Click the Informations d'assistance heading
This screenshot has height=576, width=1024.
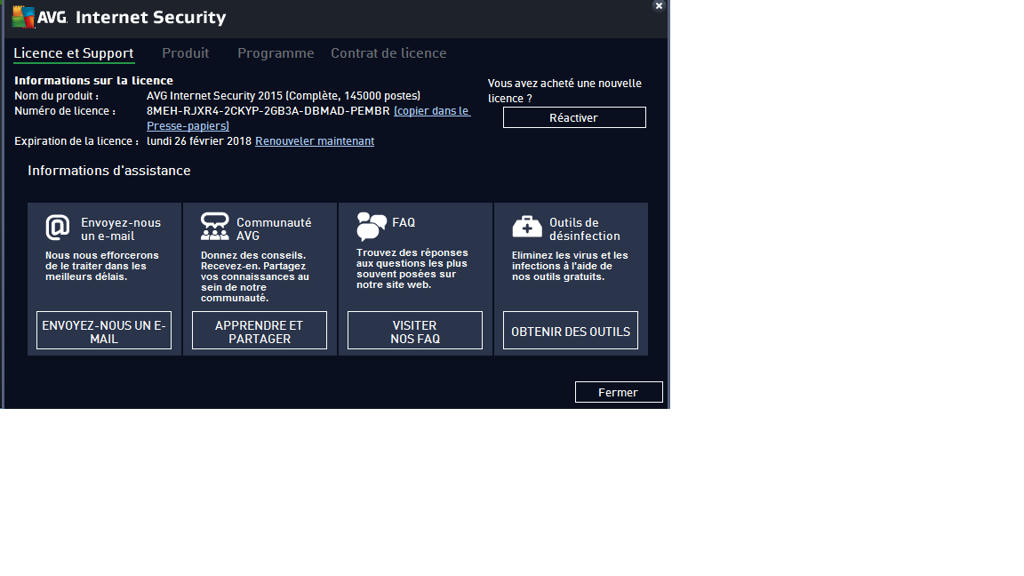pos(109,170)
